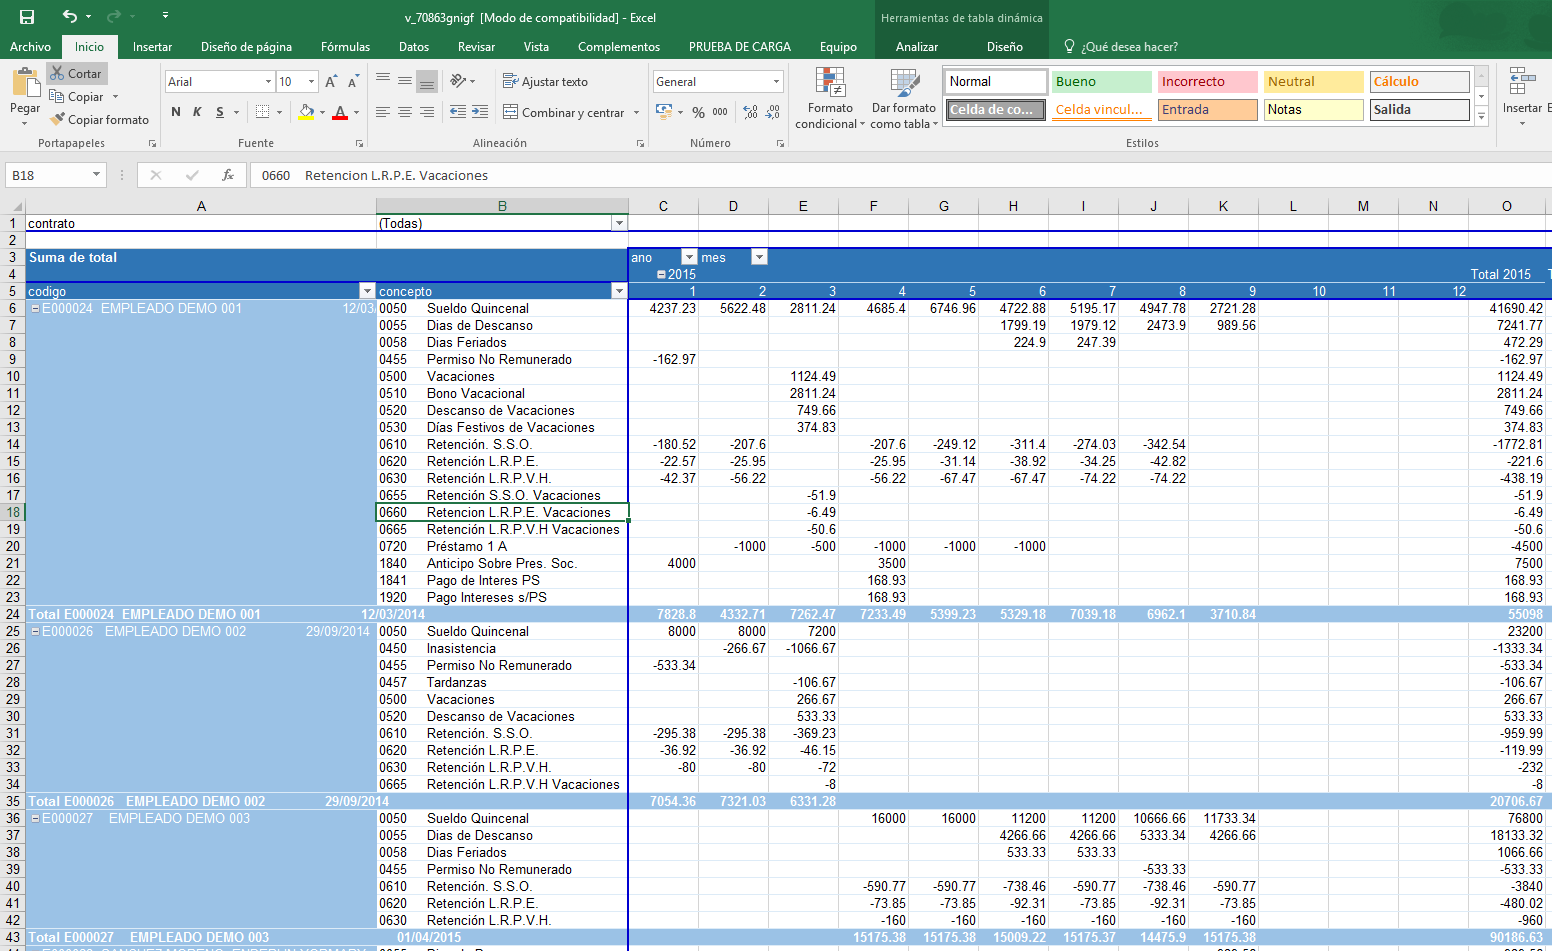Align text left icon
The height and width of the screenshot is (951, 1552).
[x=383, y=112]
